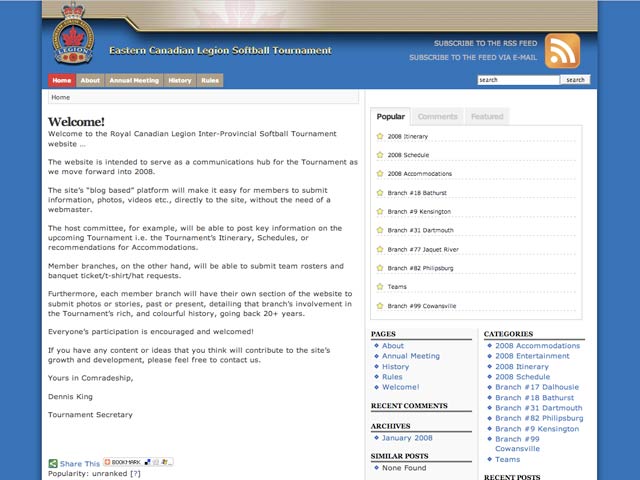
Task: Click the Share This link
Action: click(x=80, y=464)
